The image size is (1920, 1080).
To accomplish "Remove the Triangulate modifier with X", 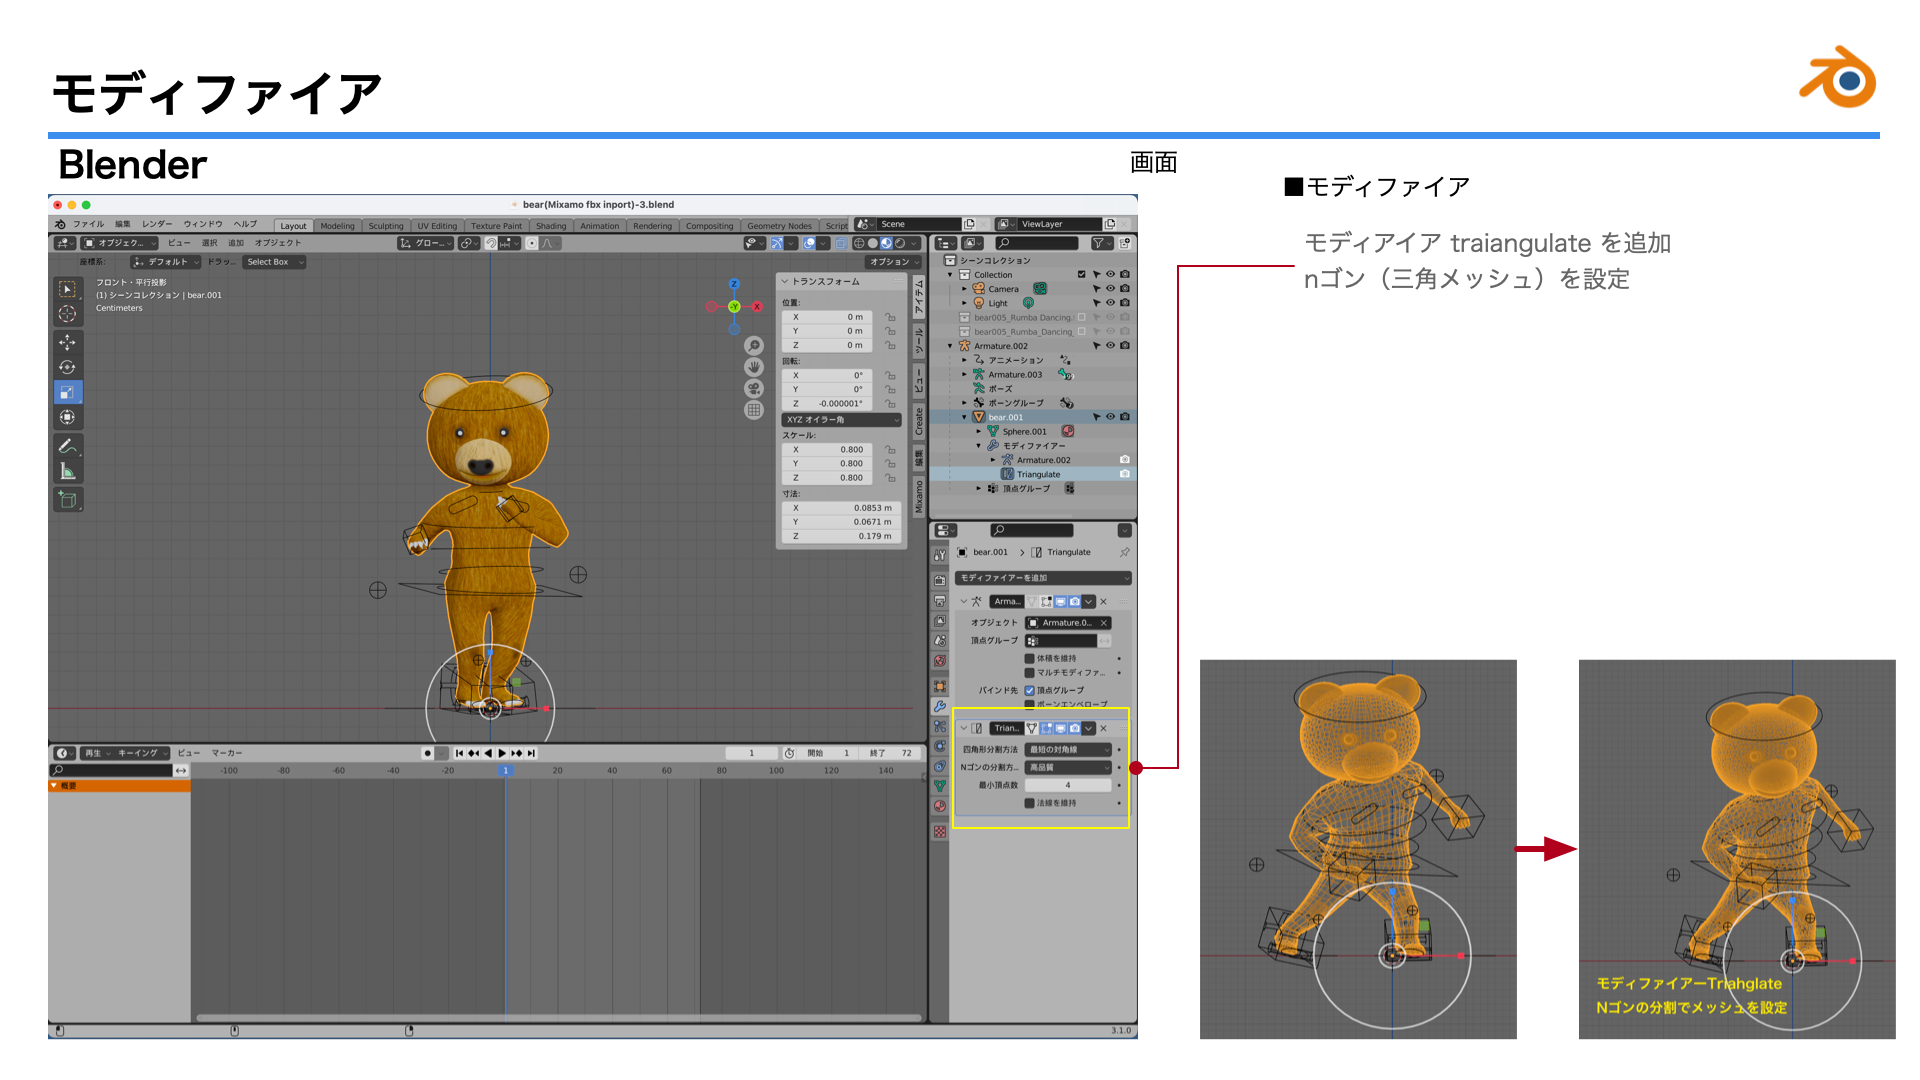I will [1103, 728].
